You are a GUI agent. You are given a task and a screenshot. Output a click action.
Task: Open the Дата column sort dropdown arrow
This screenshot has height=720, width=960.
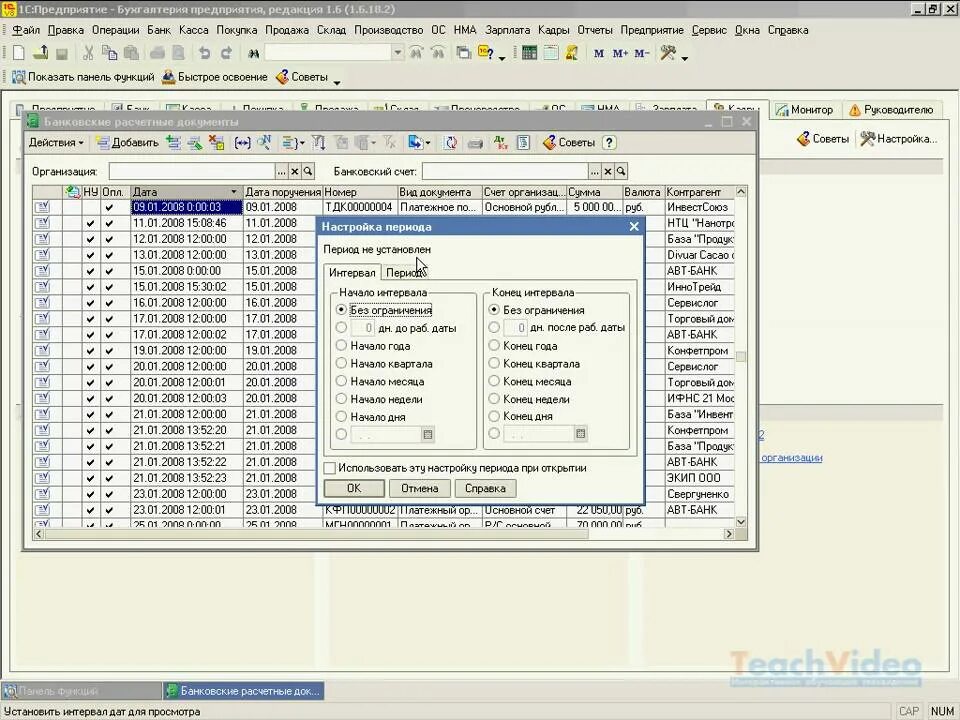[233, 192]
